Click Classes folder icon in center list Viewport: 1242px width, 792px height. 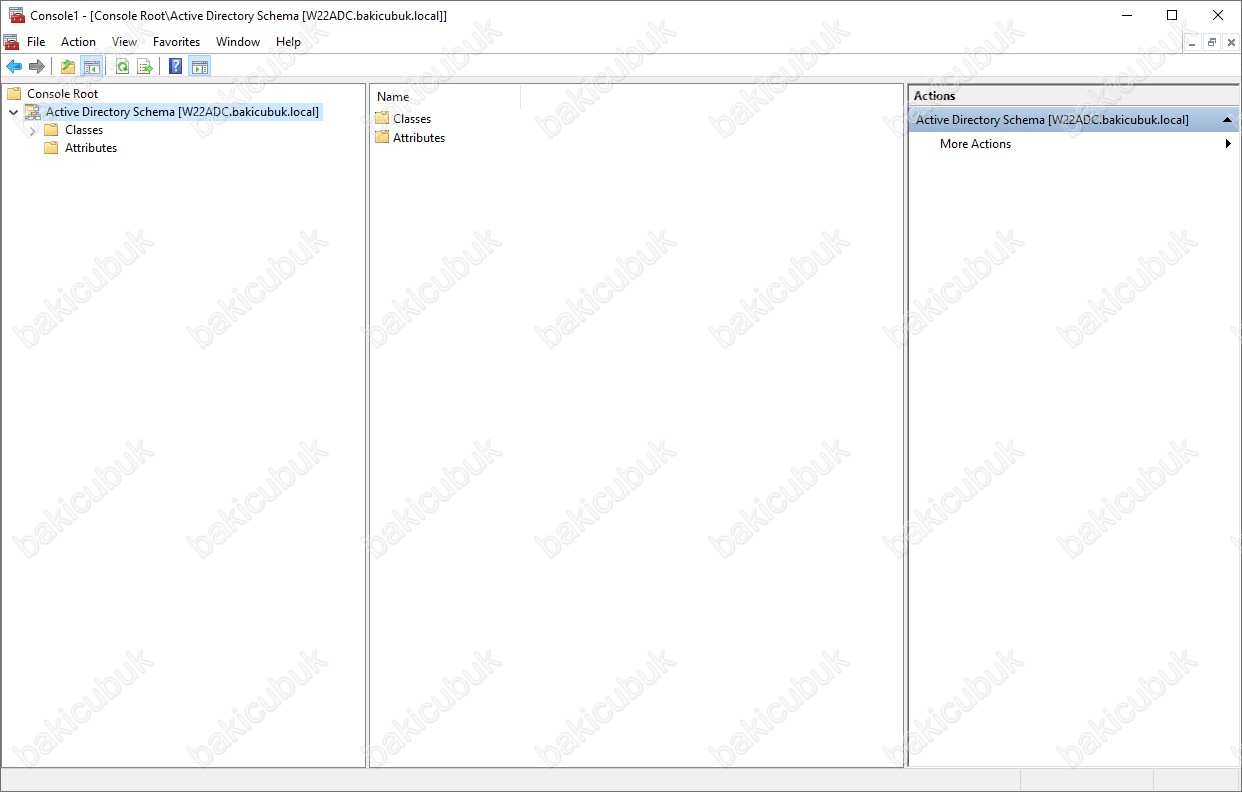click(382, 118)
